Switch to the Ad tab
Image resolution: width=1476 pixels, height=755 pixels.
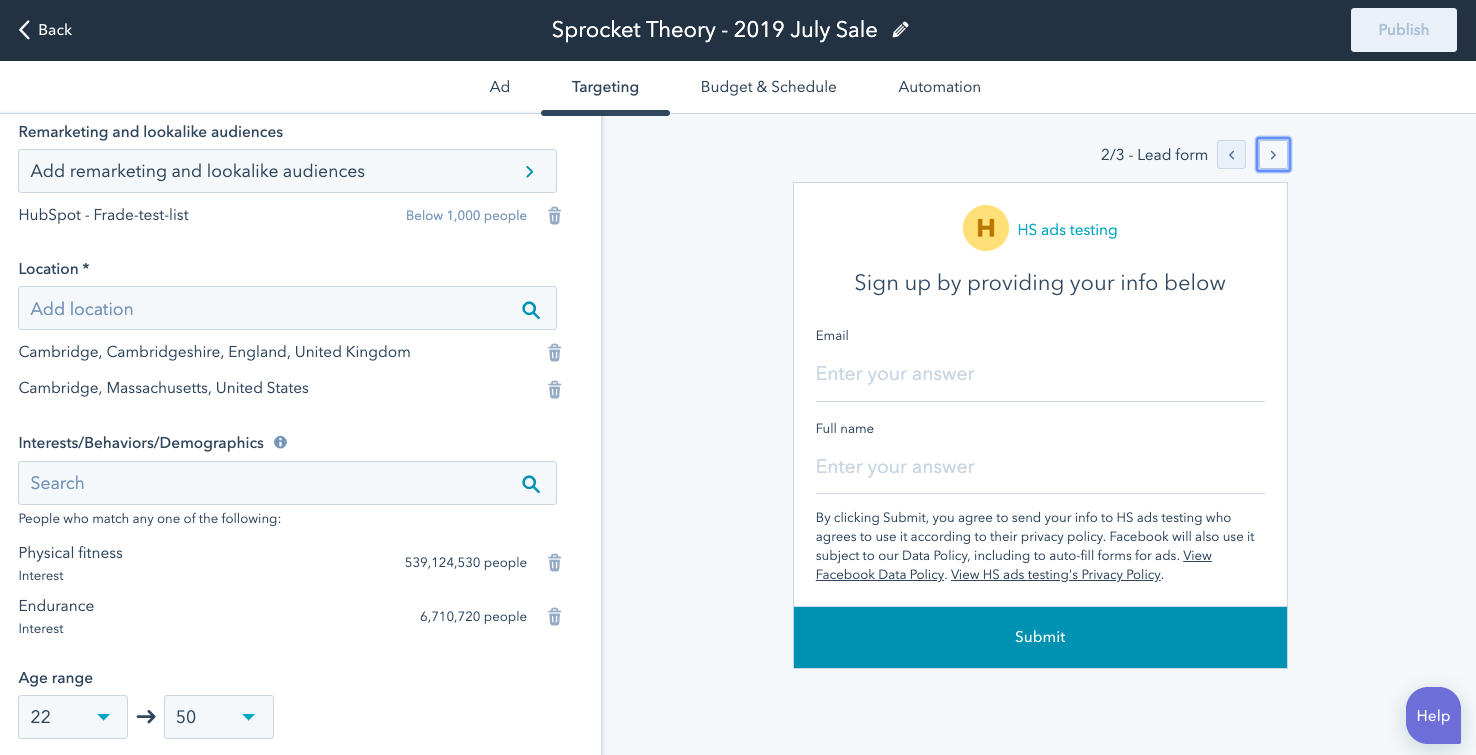pyautogui.click(x=500, y=87)
